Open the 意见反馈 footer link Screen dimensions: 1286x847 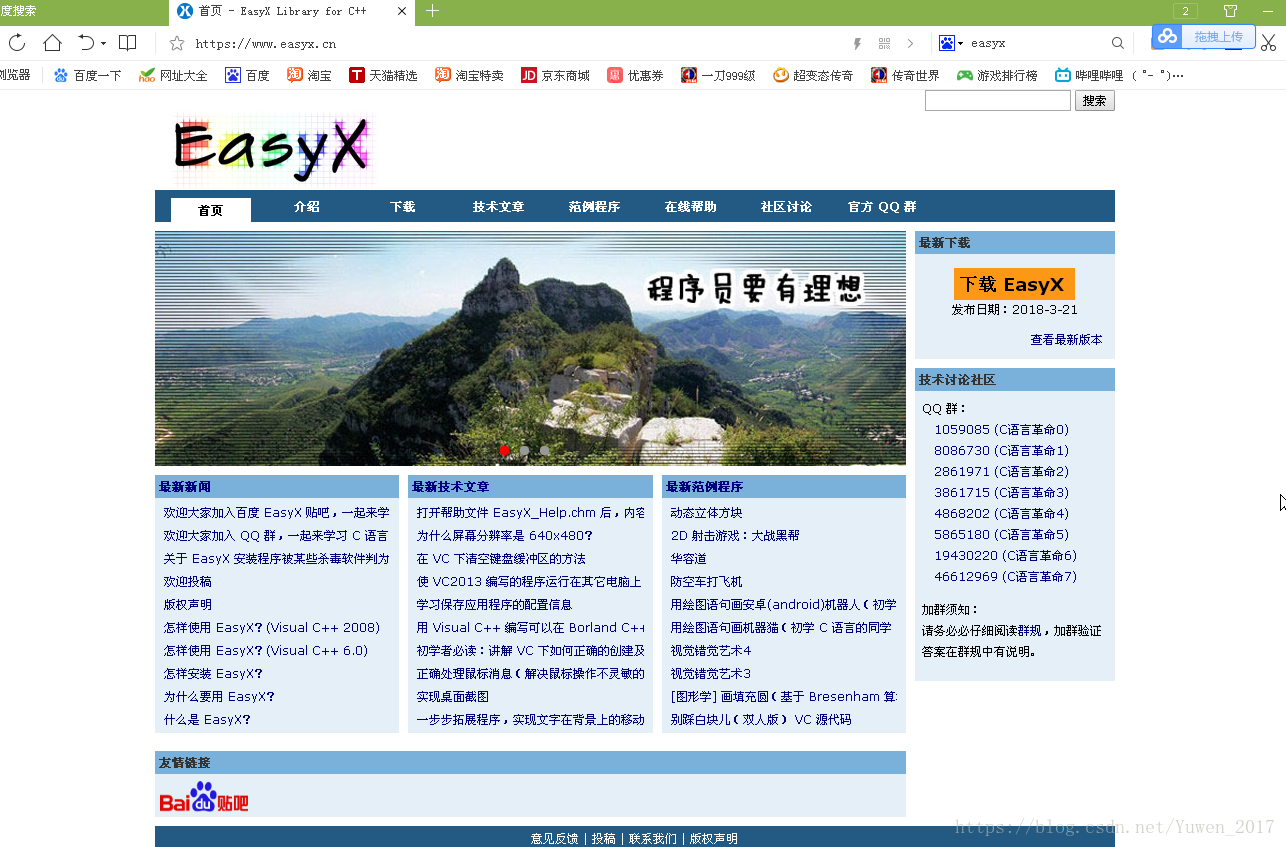click(x=554, y=839)
